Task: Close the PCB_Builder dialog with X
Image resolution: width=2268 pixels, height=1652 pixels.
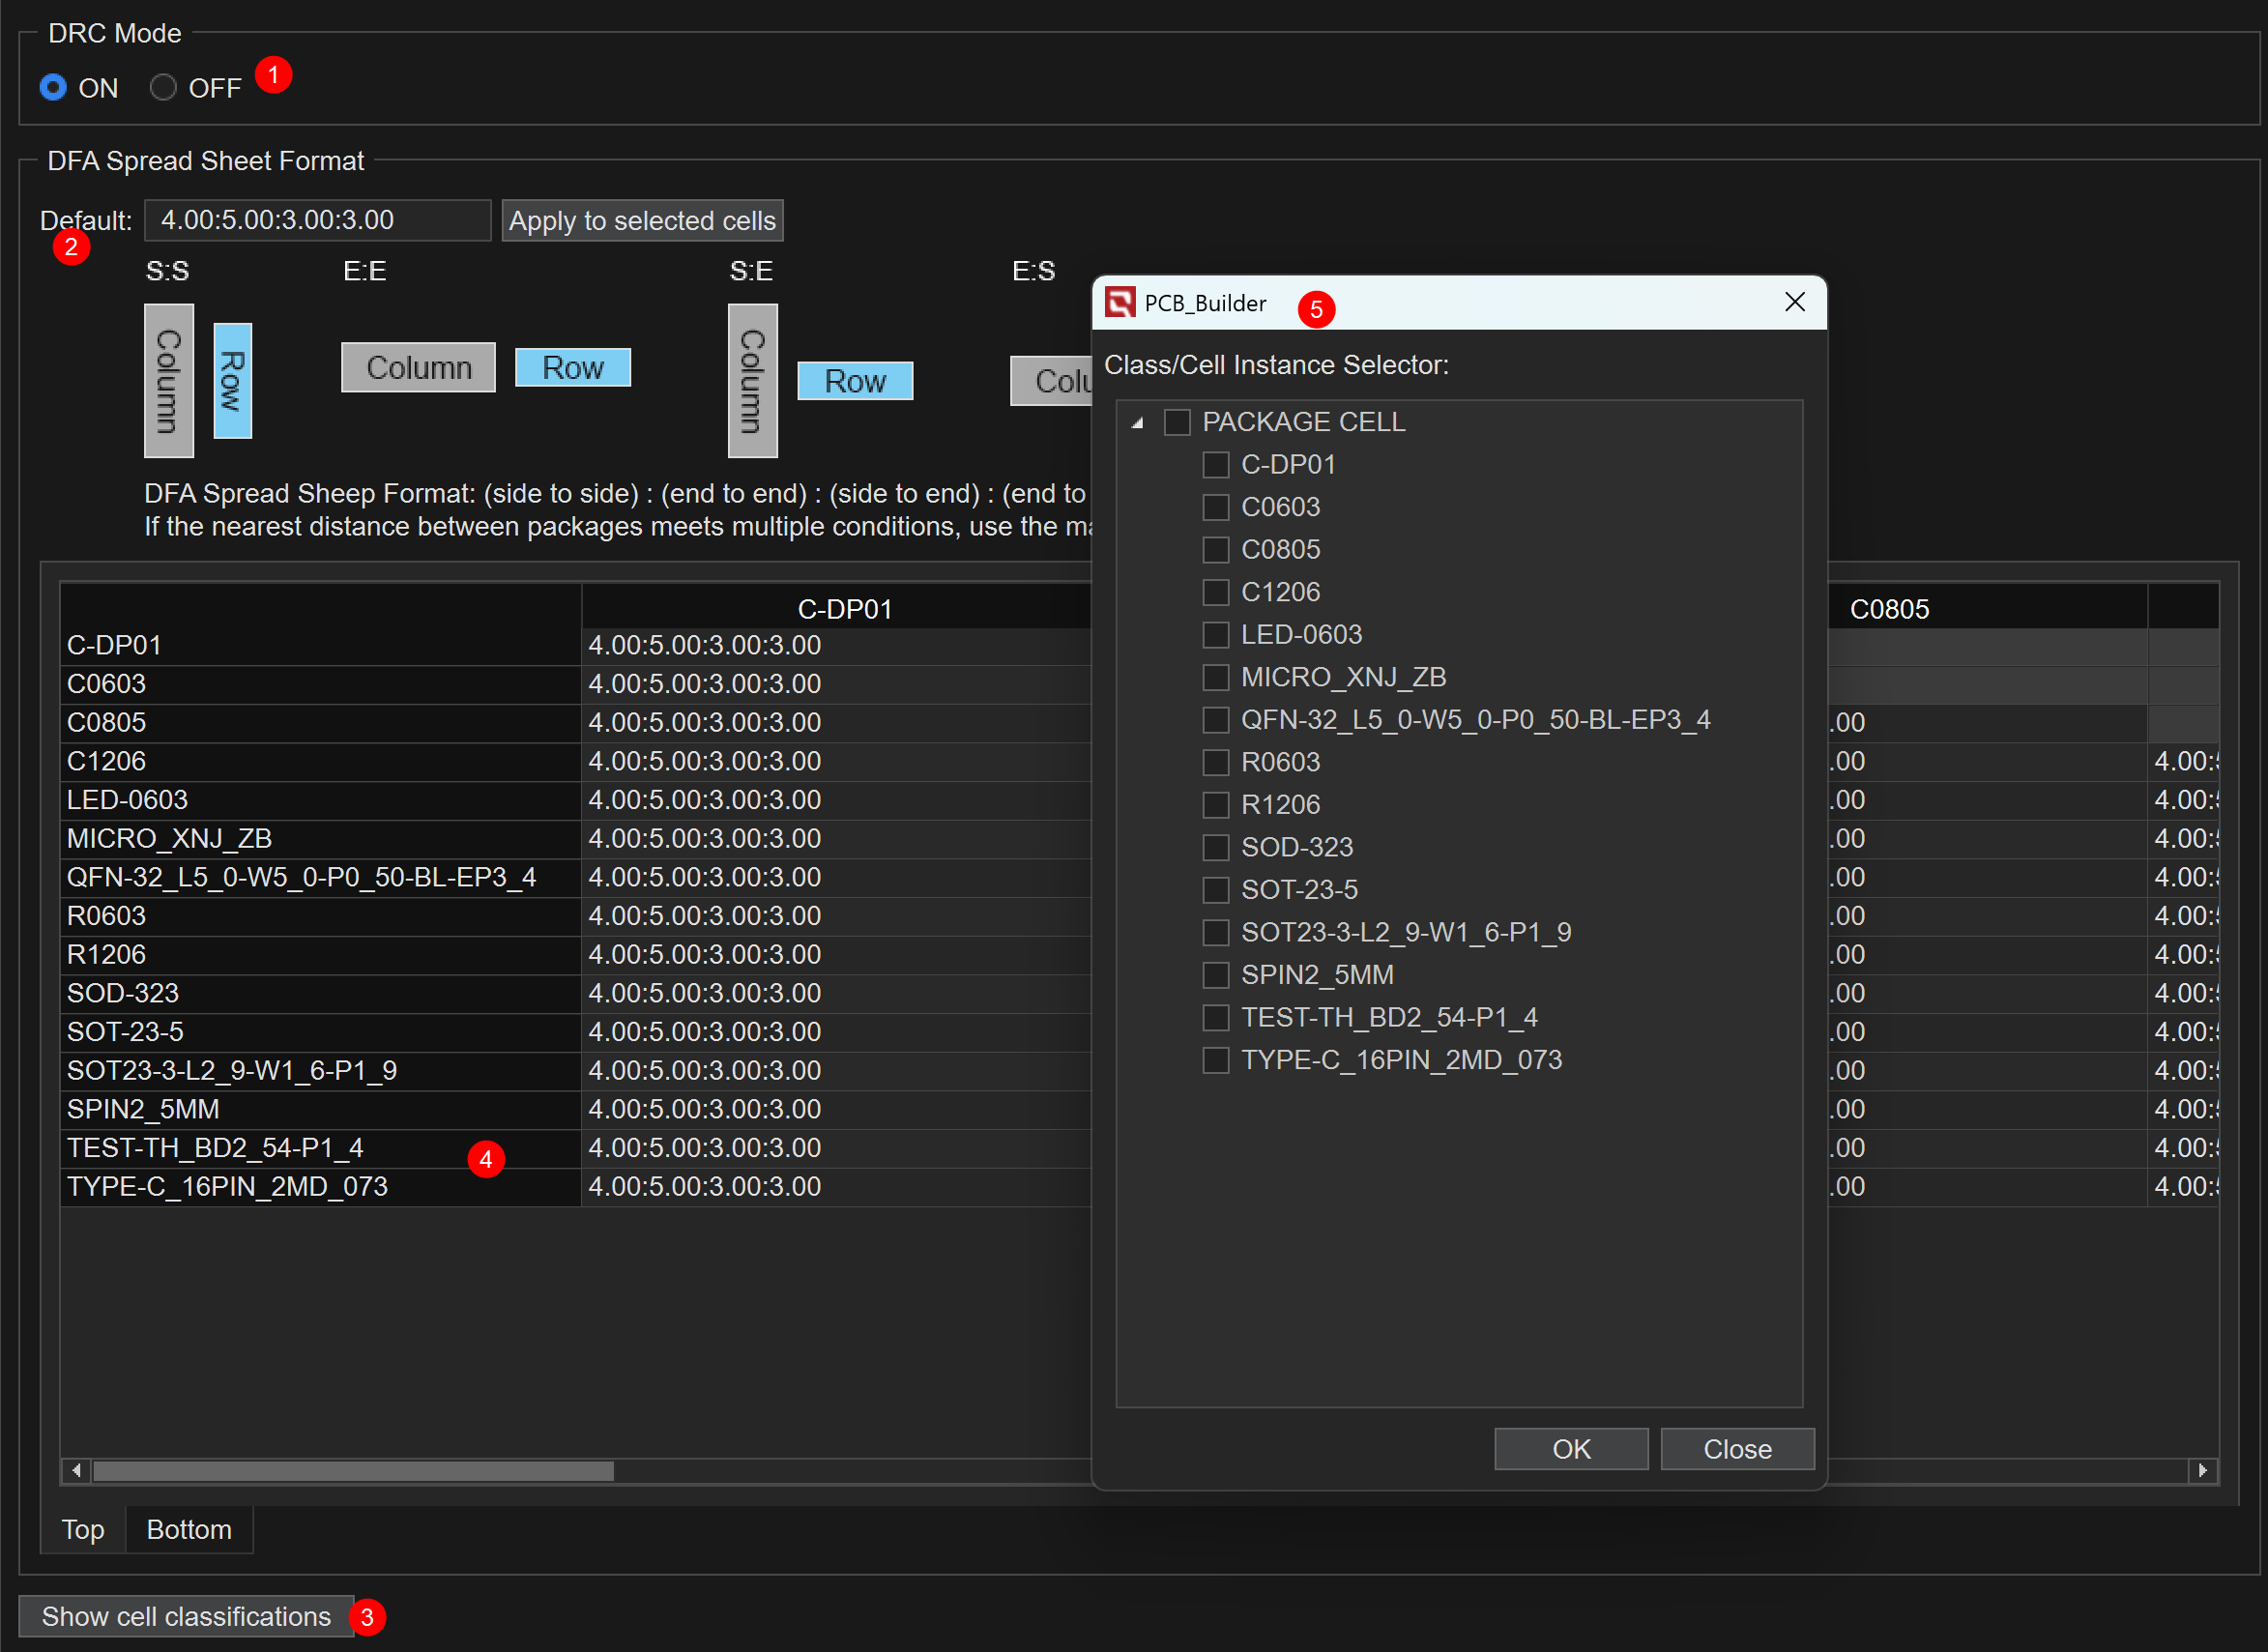Action: pos(1794,302)
